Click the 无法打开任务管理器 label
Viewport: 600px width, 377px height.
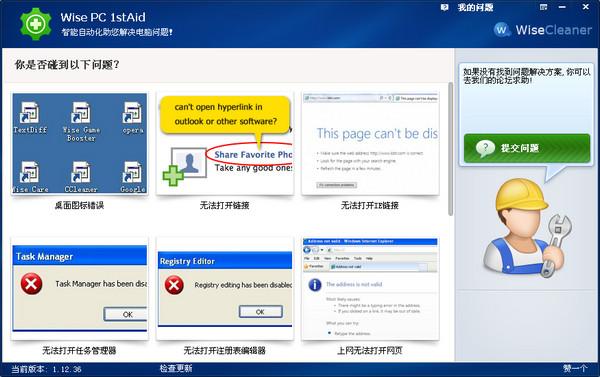tap(79, 350)
